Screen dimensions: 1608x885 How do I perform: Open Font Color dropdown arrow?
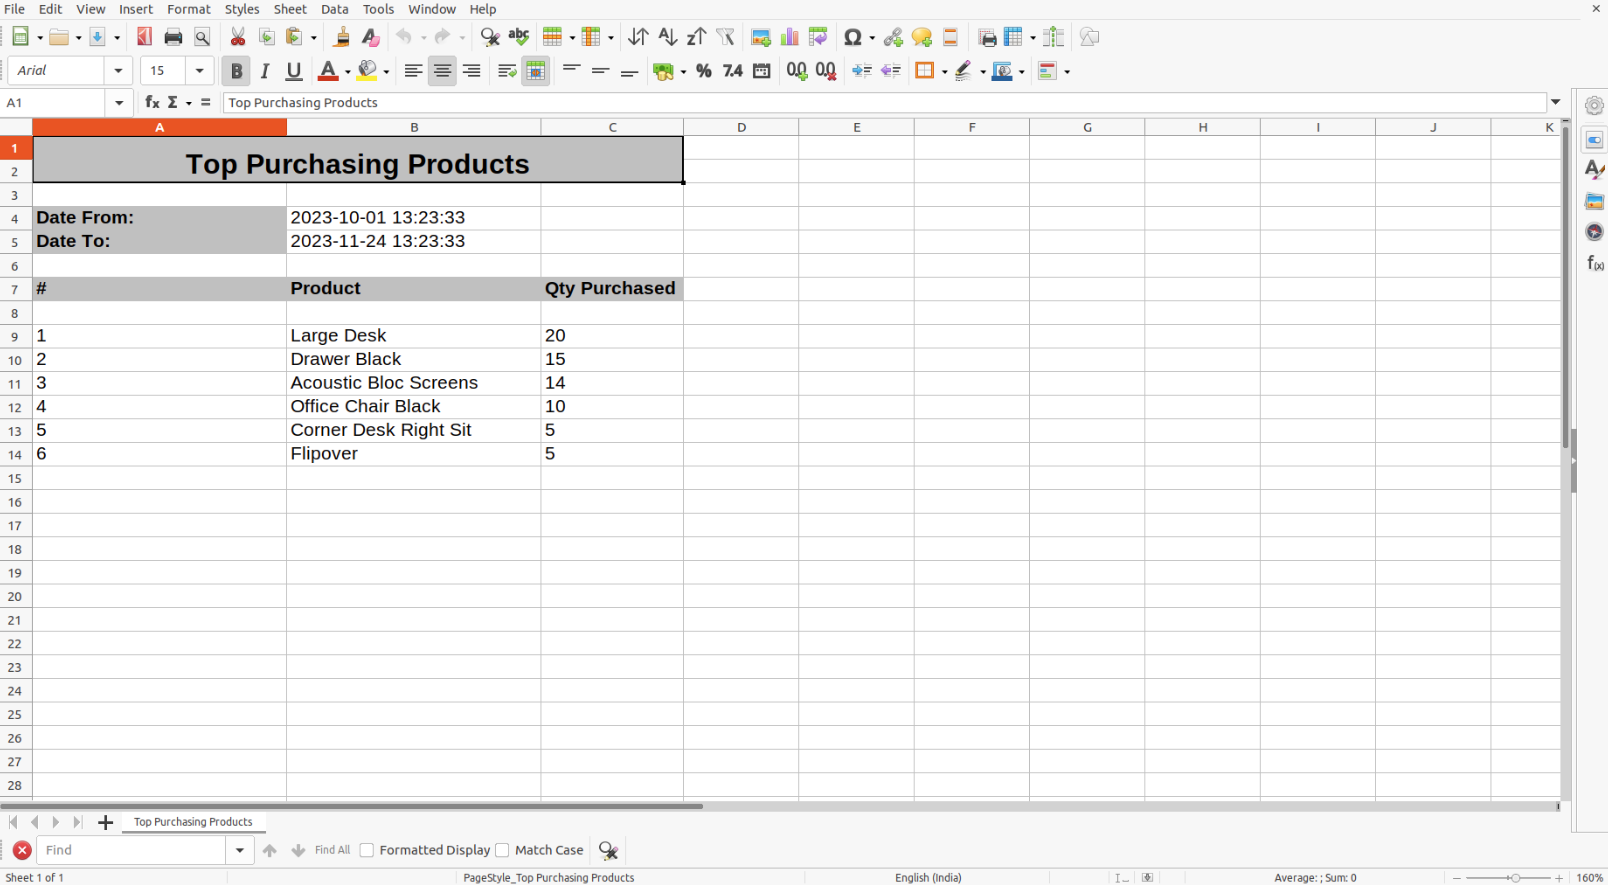(347, 72)
